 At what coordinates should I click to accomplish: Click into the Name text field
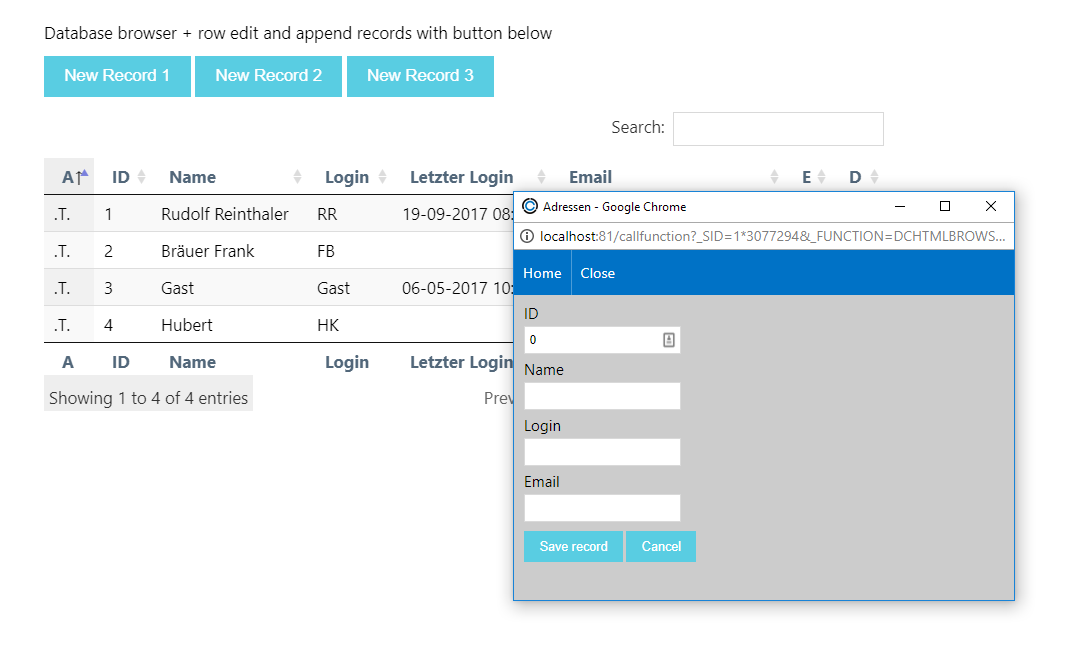tap(602, 396)
